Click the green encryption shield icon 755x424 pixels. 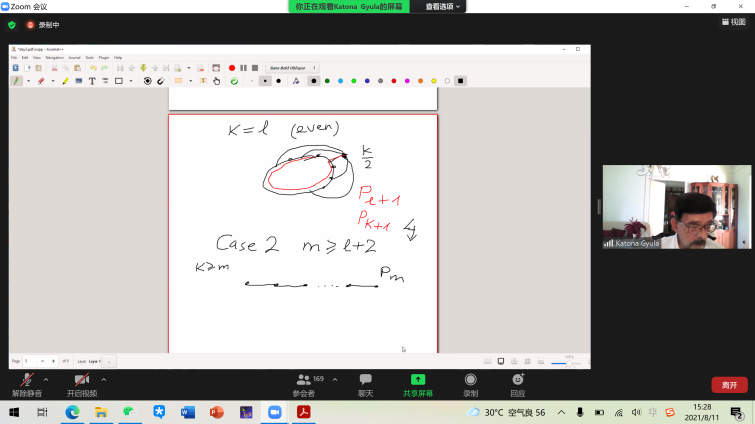coord(12,25)
